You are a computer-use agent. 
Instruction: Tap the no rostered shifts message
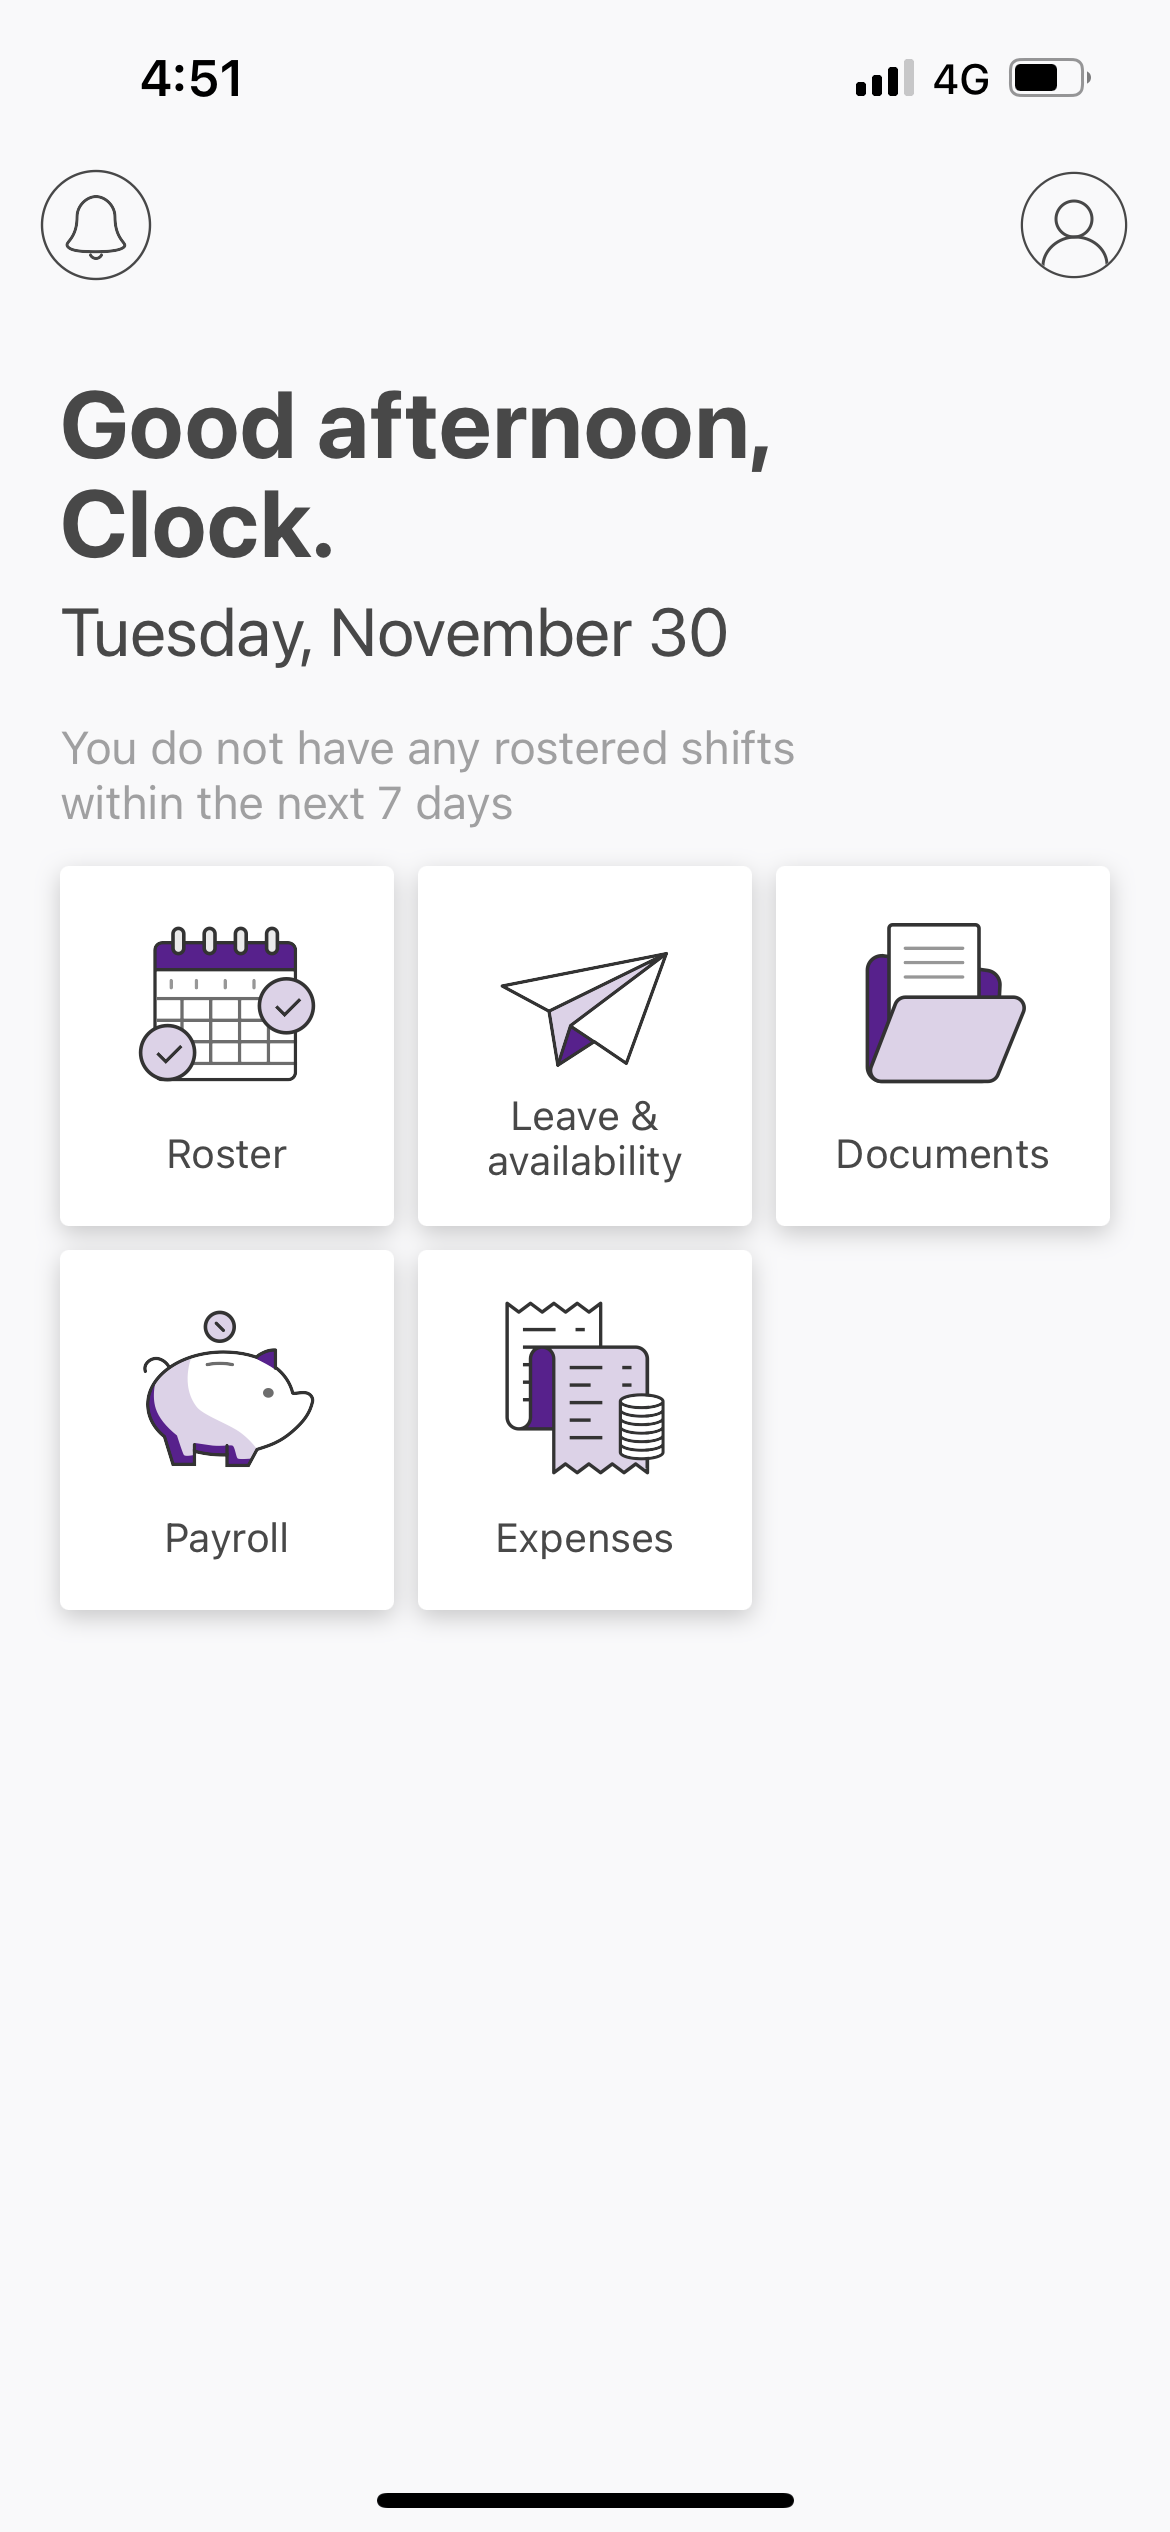[427, 776]
